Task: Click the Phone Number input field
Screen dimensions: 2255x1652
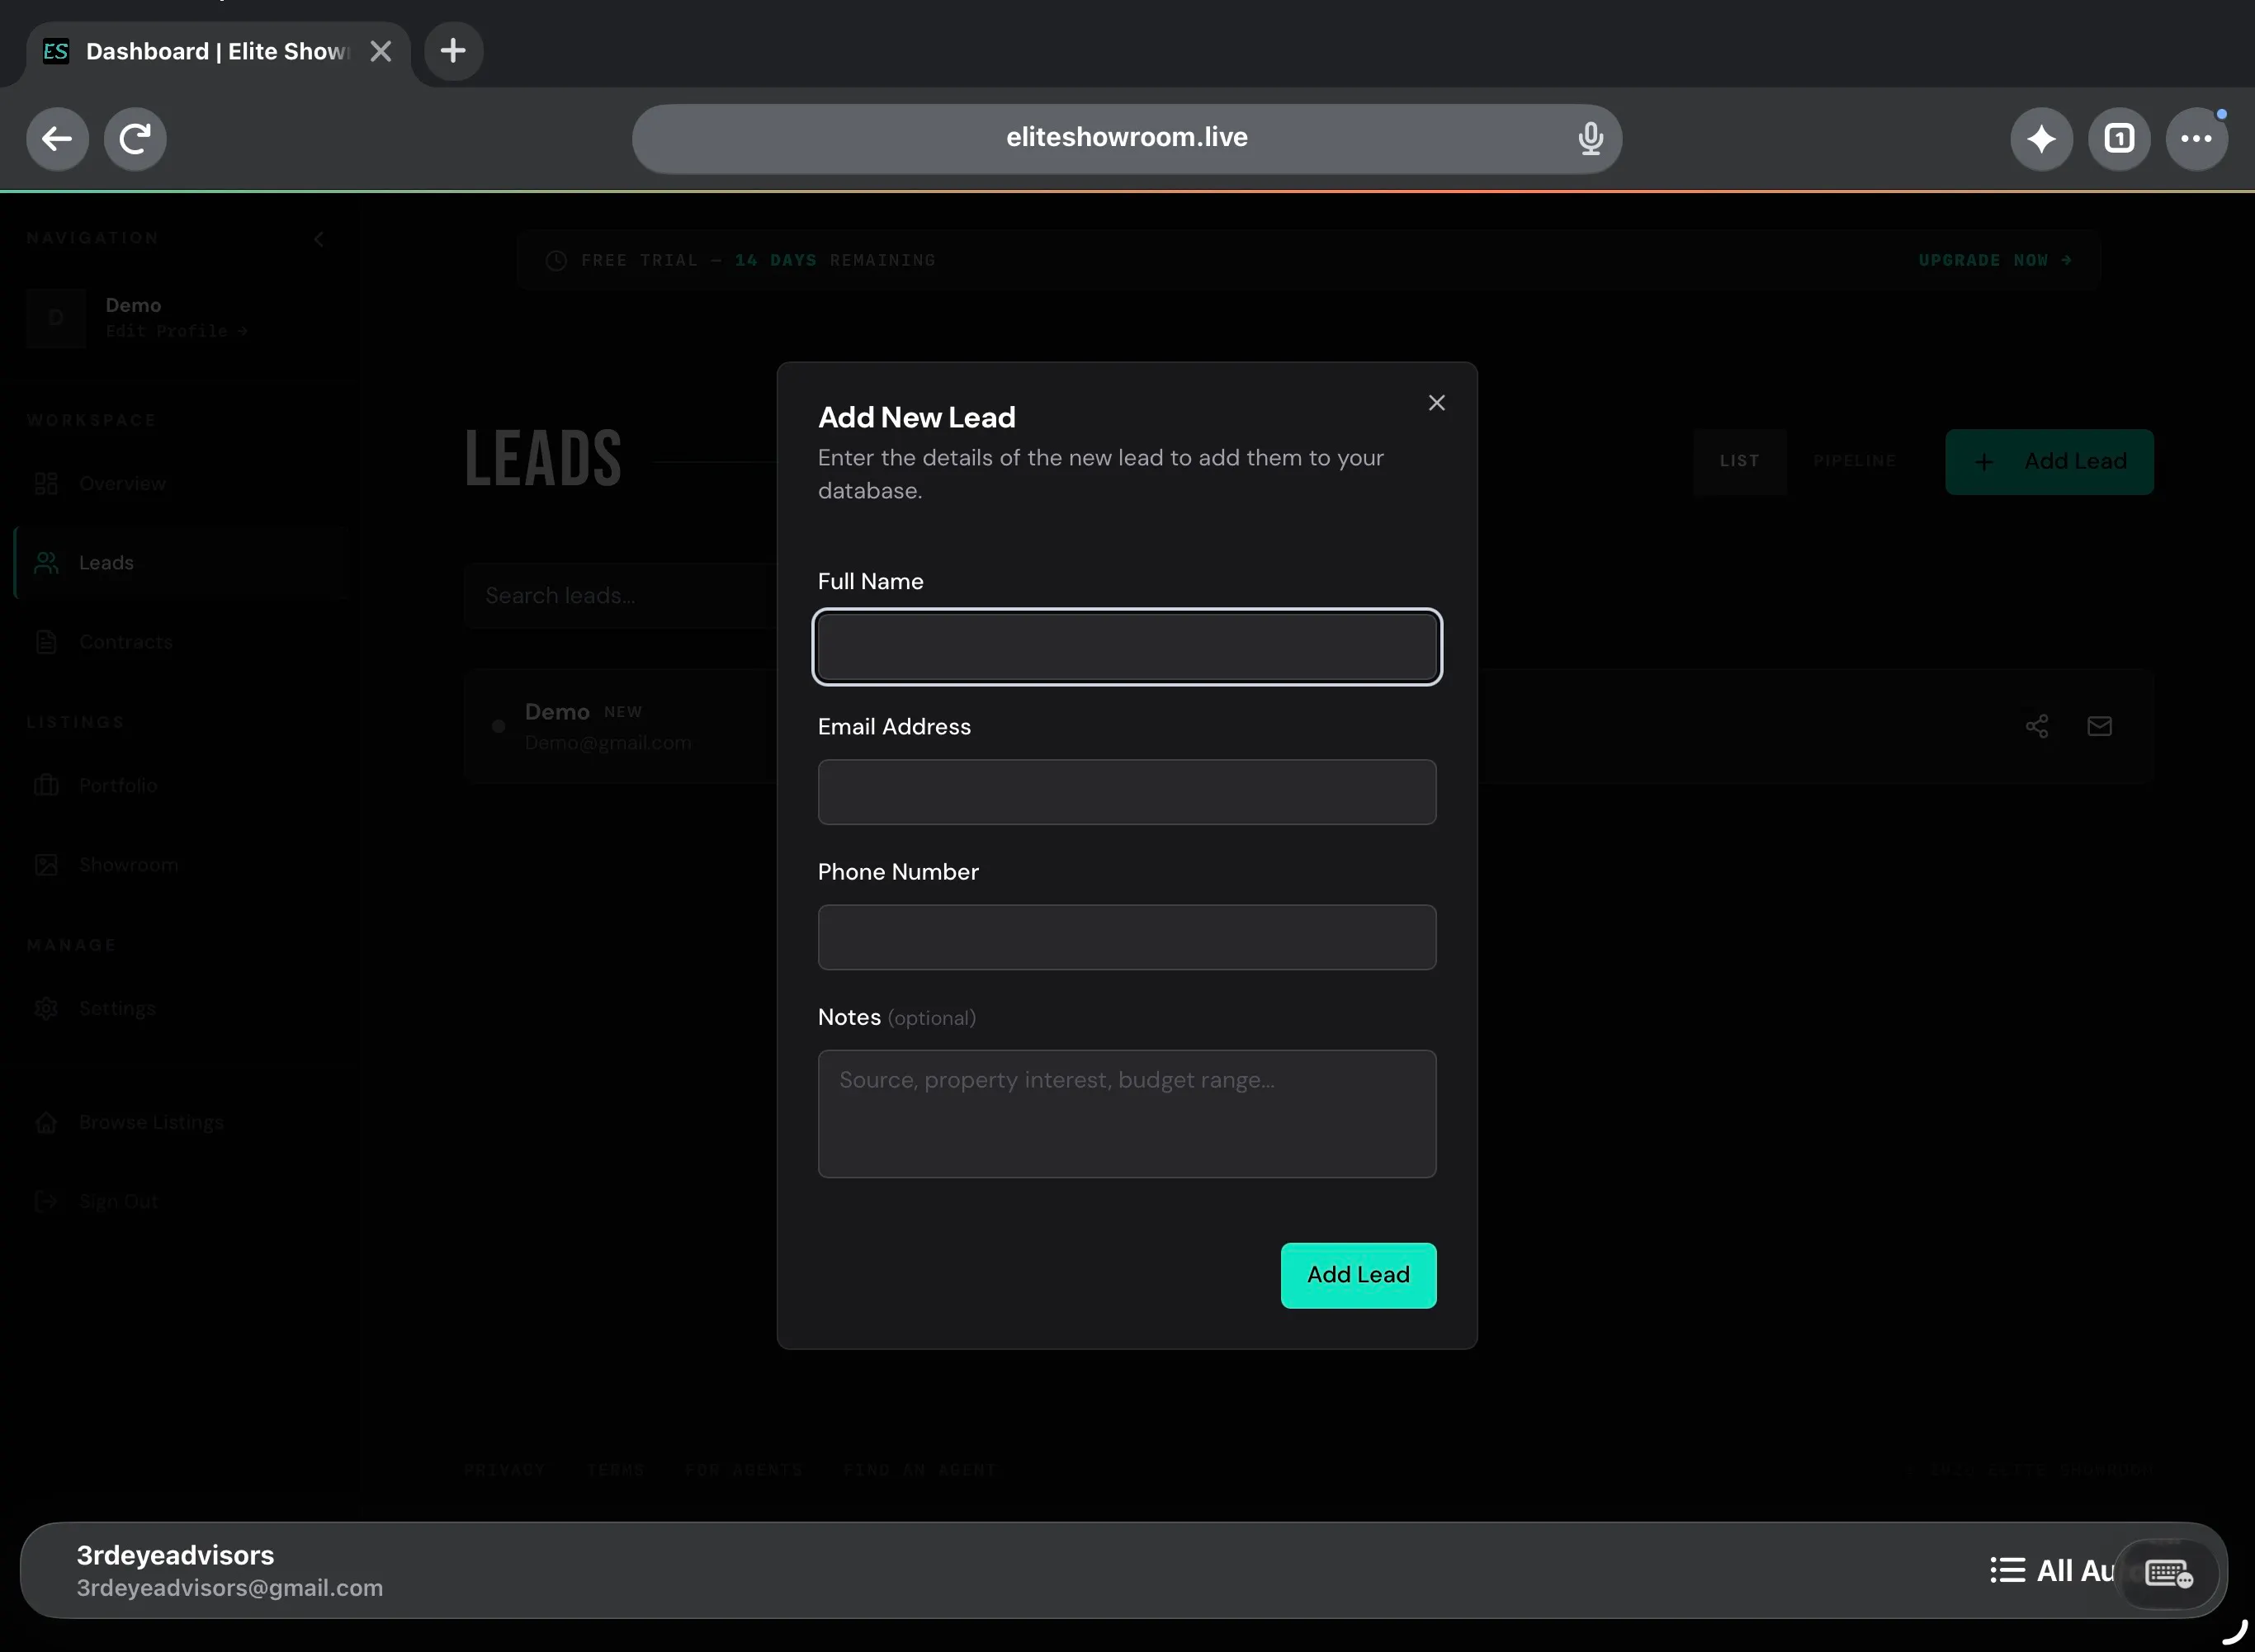Action: pyautogui.click(x=1127, y=937)
